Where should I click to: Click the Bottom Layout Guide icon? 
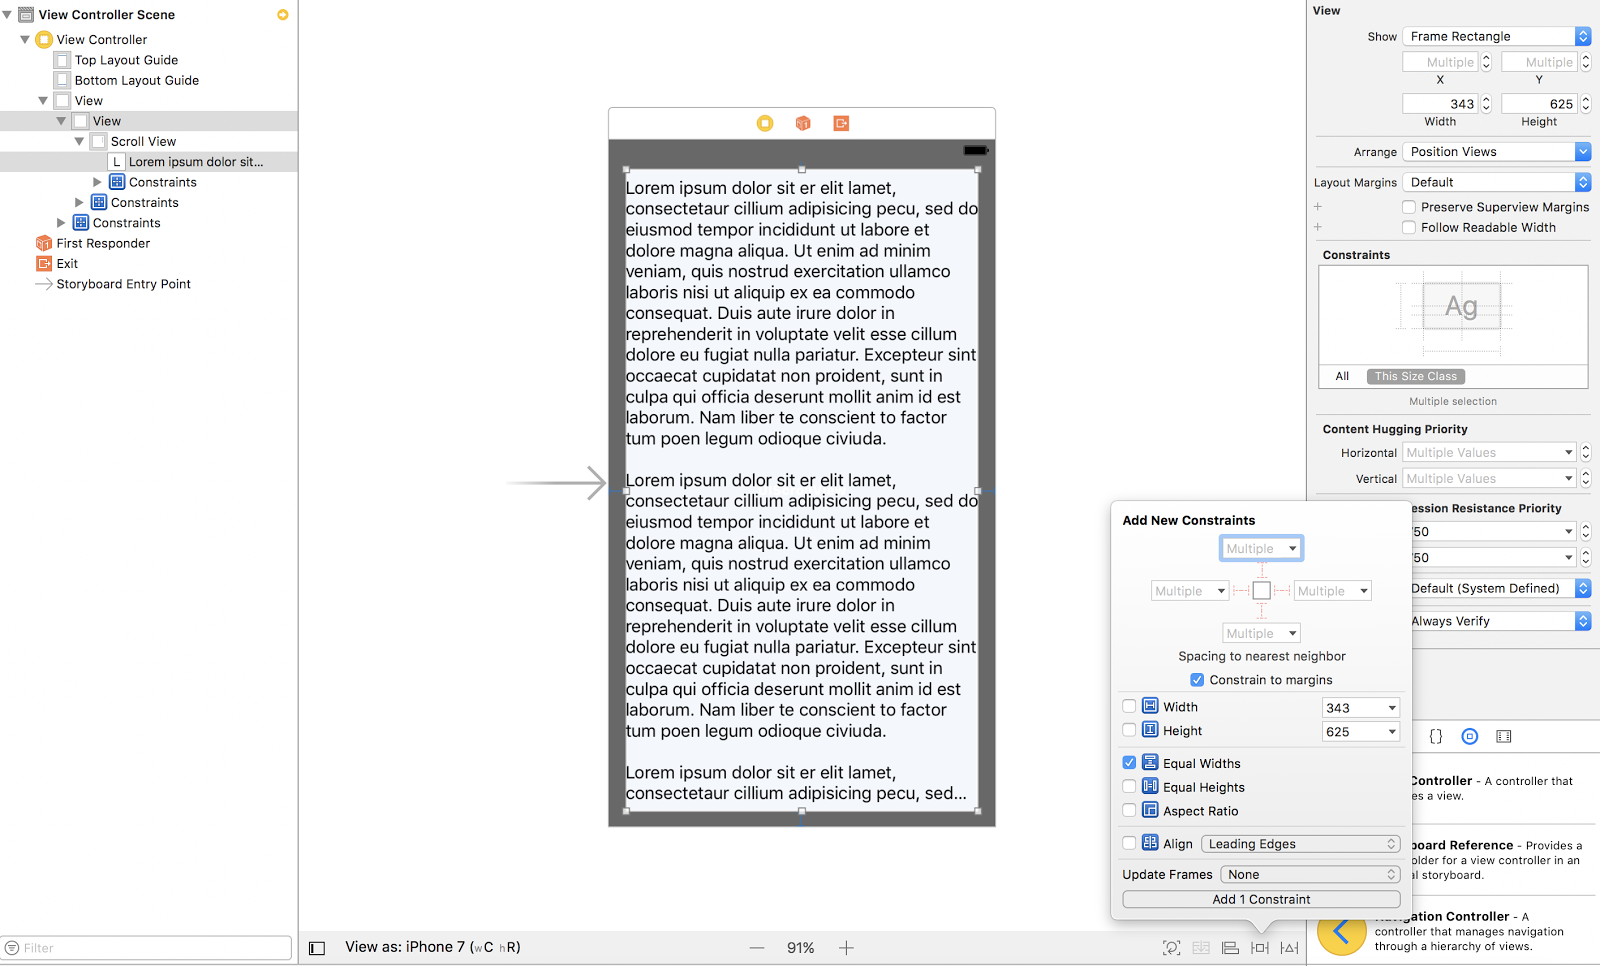(63, 80)
